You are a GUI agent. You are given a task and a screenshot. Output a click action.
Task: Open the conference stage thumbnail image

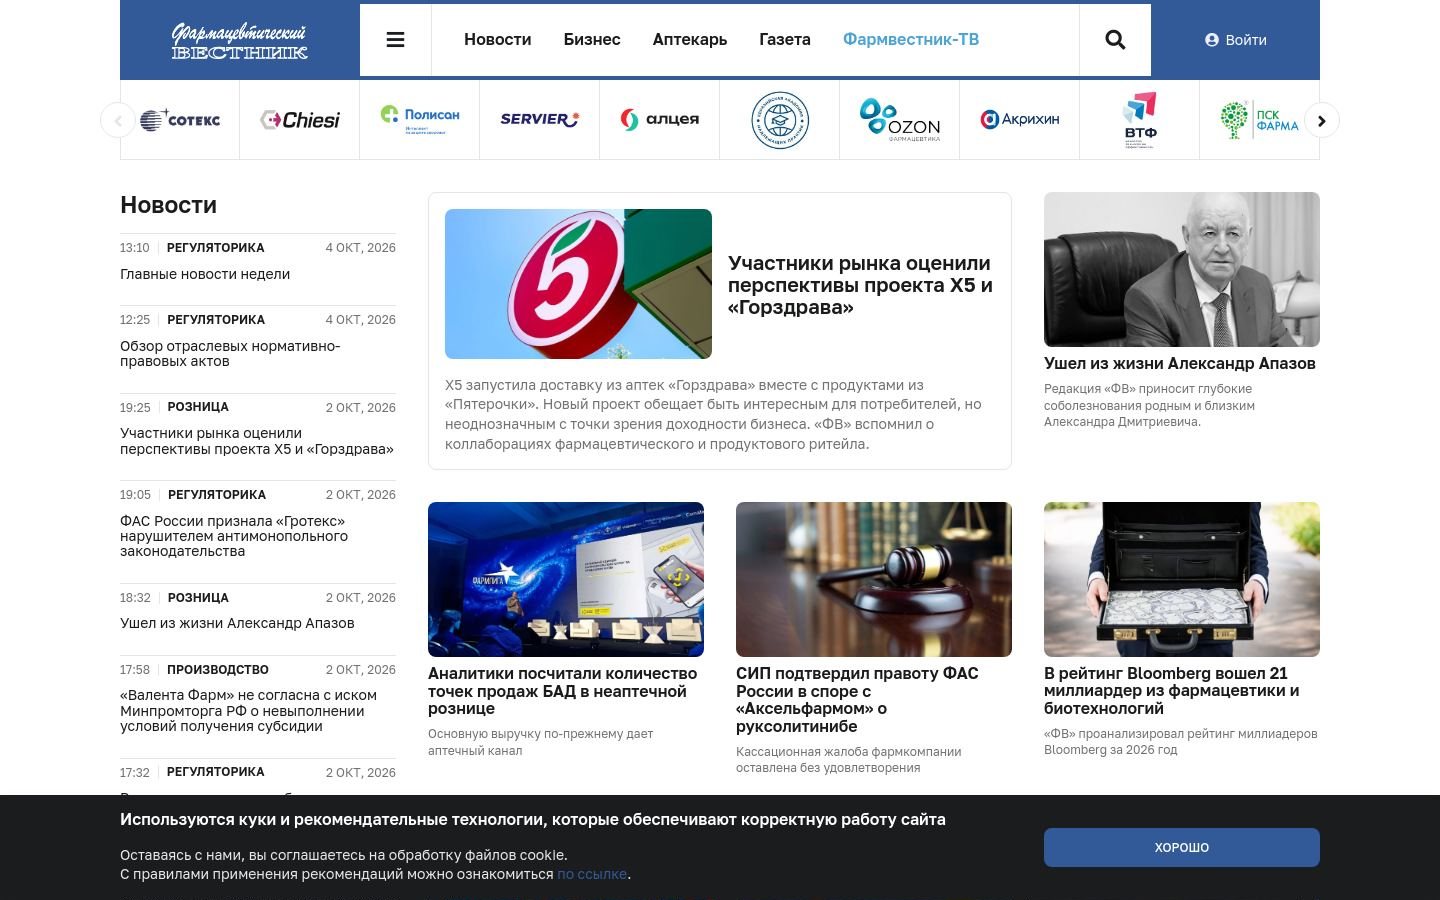(566, 579)
